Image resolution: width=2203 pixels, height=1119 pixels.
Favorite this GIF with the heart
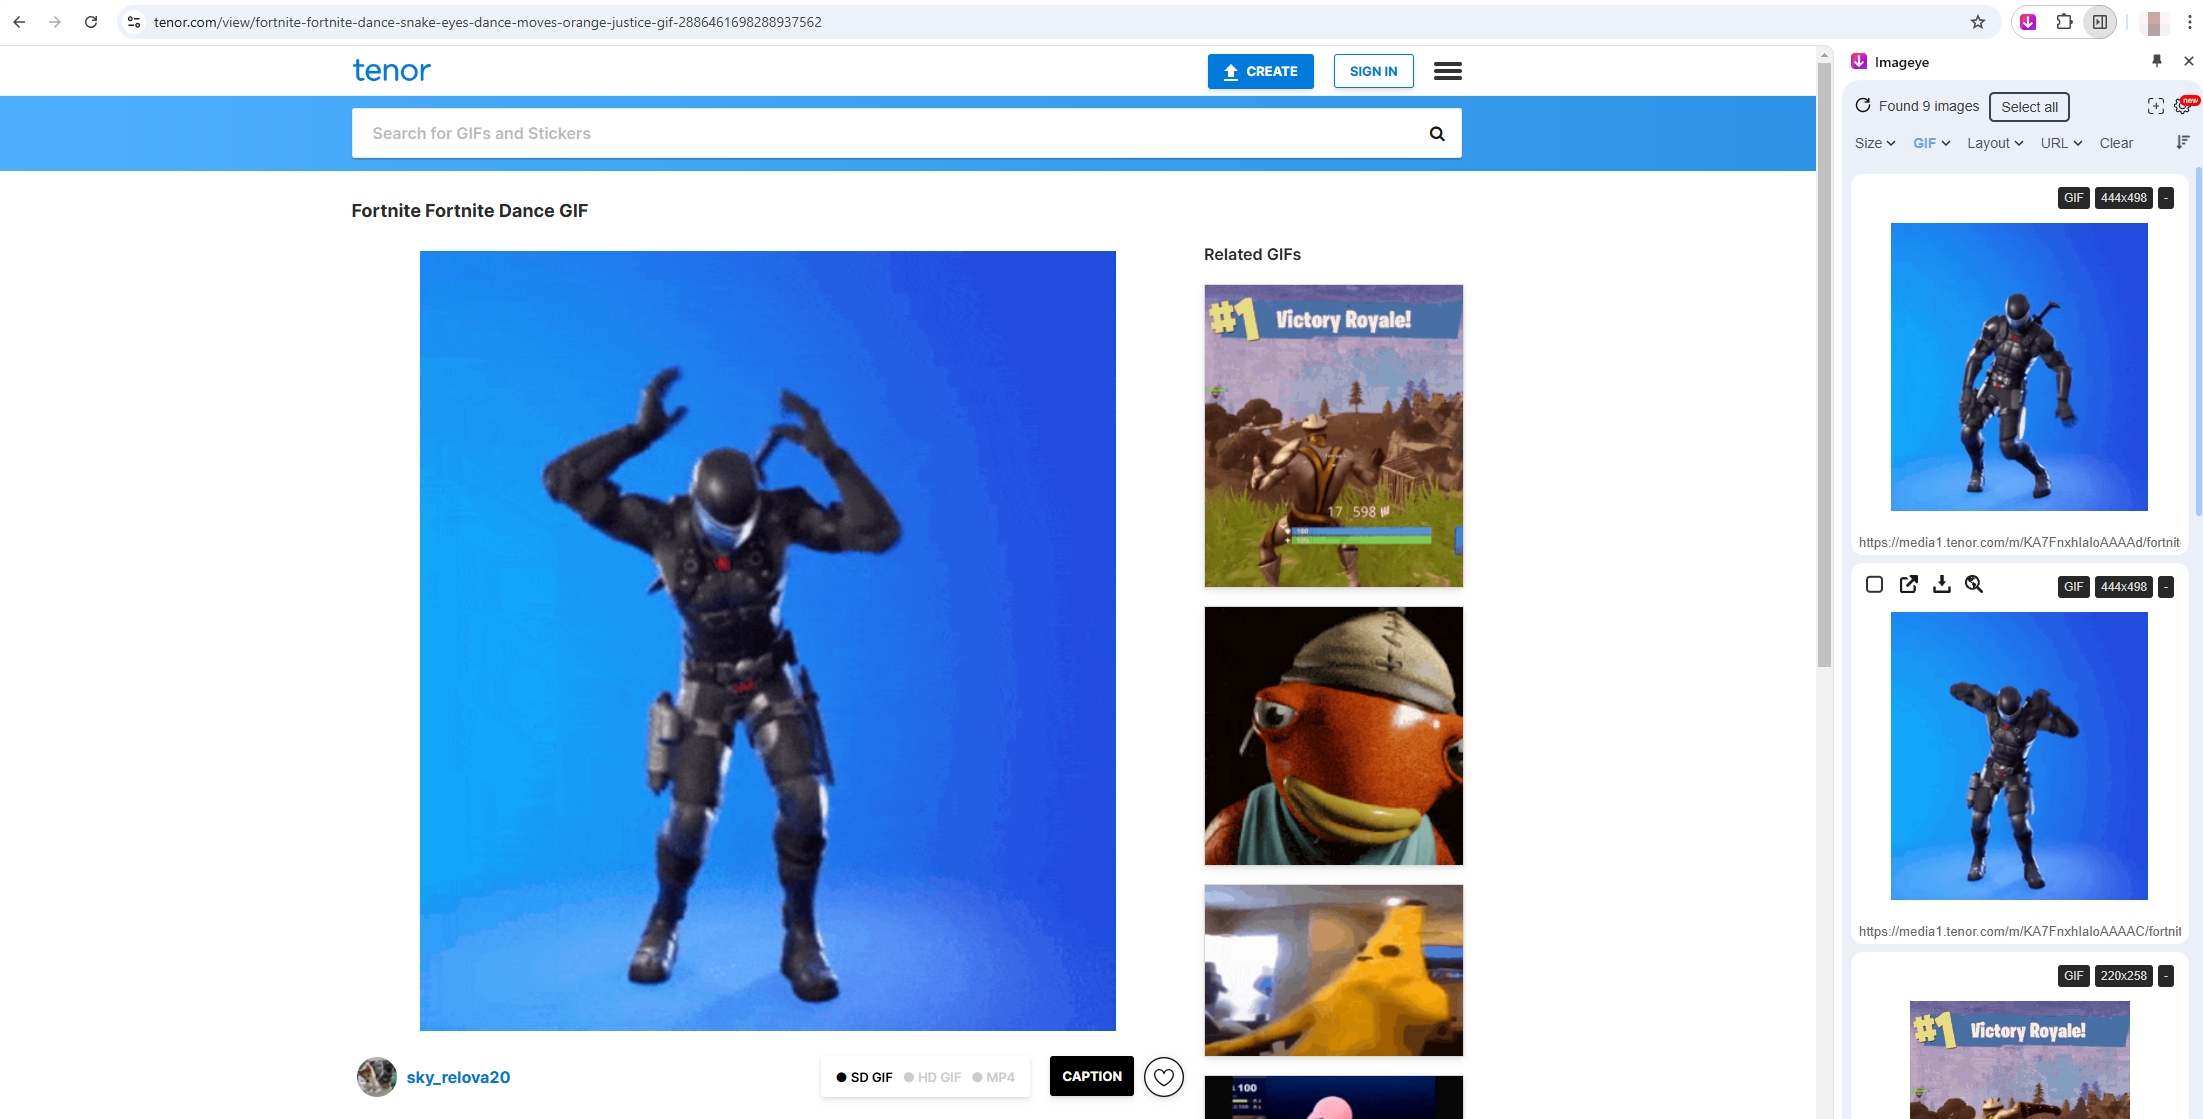tap(1163, 1077)
